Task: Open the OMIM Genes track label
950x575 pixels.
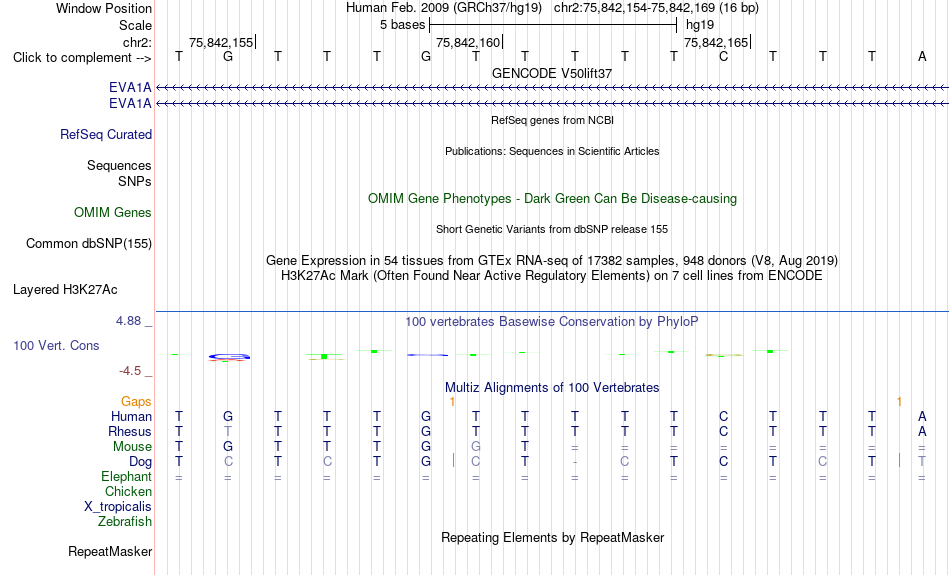Action: coord(113,213)
